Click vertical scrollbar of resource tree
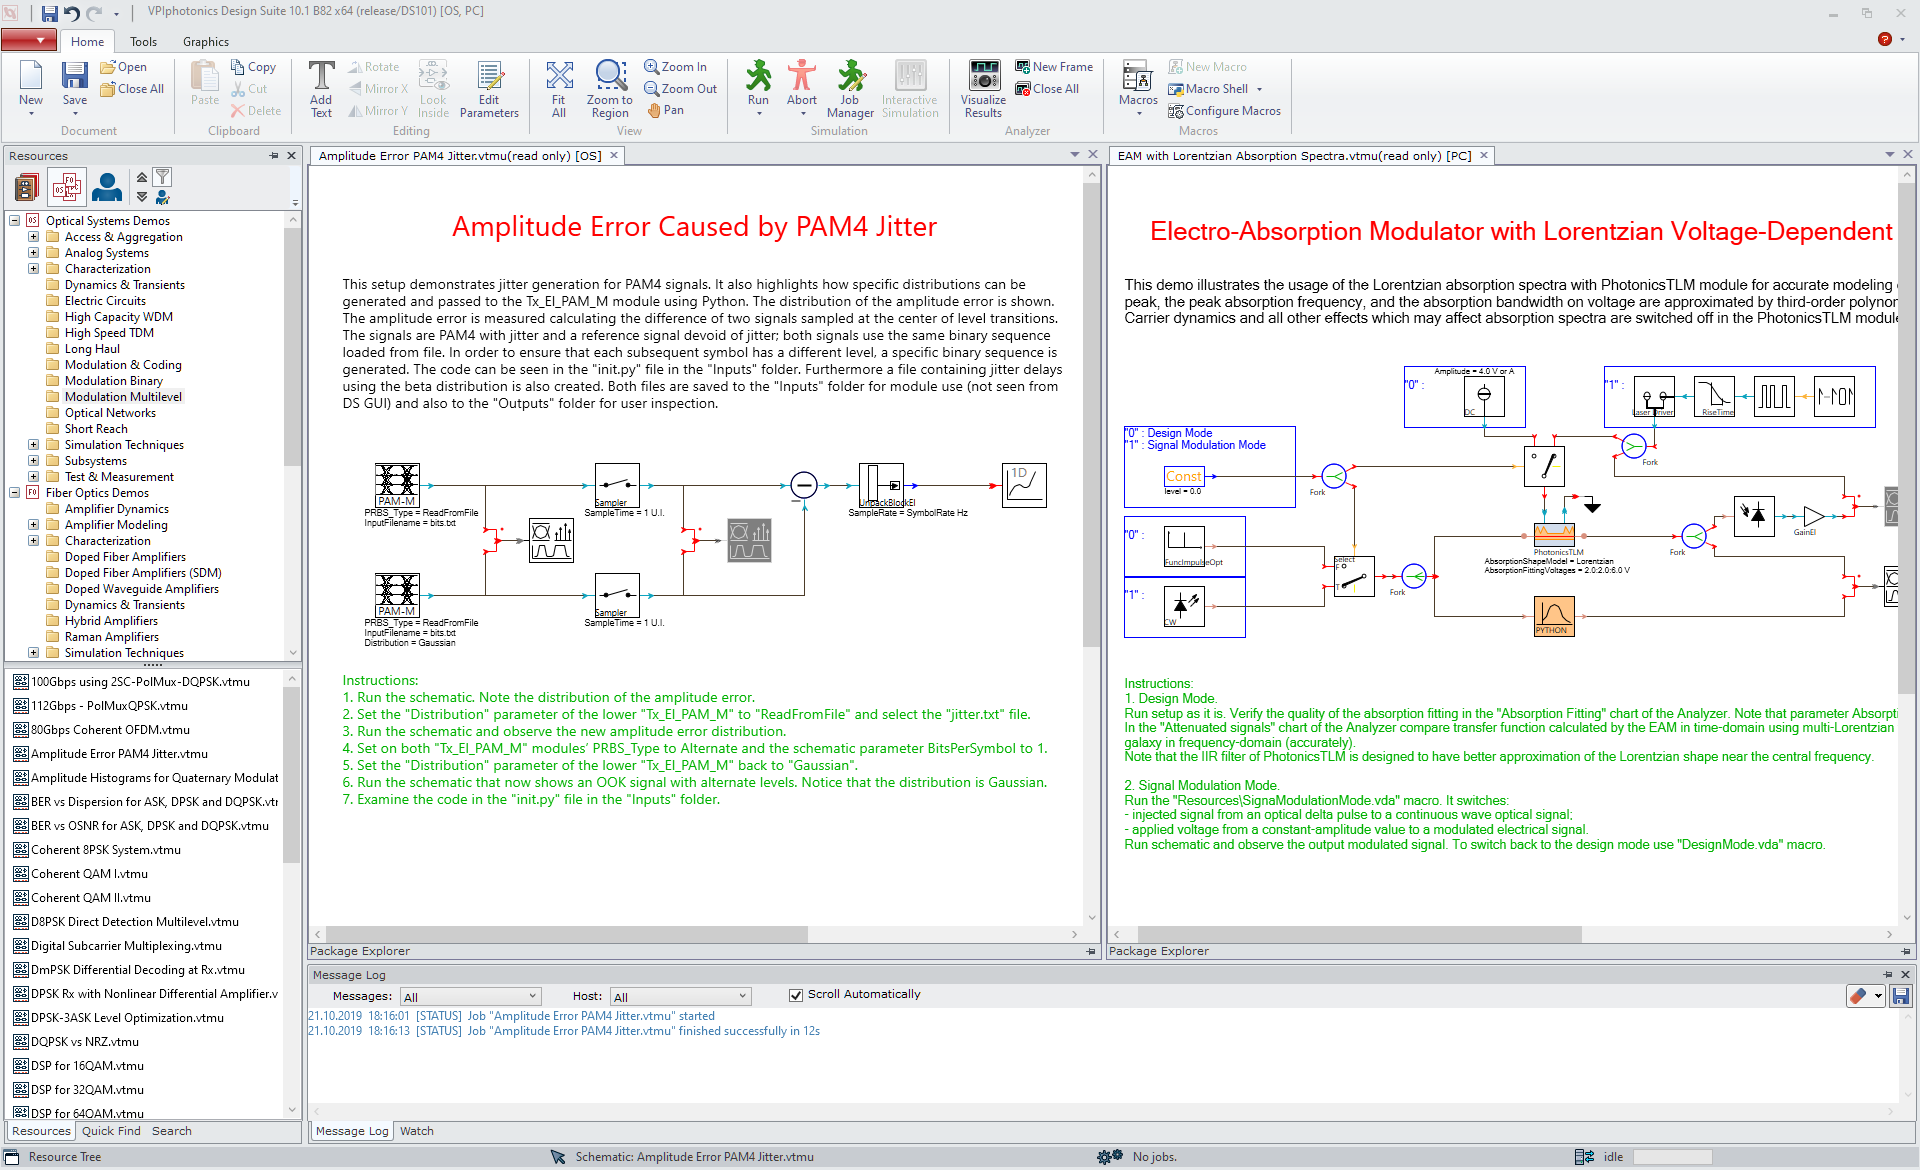1920x1170 pixels. click(292, 345)
